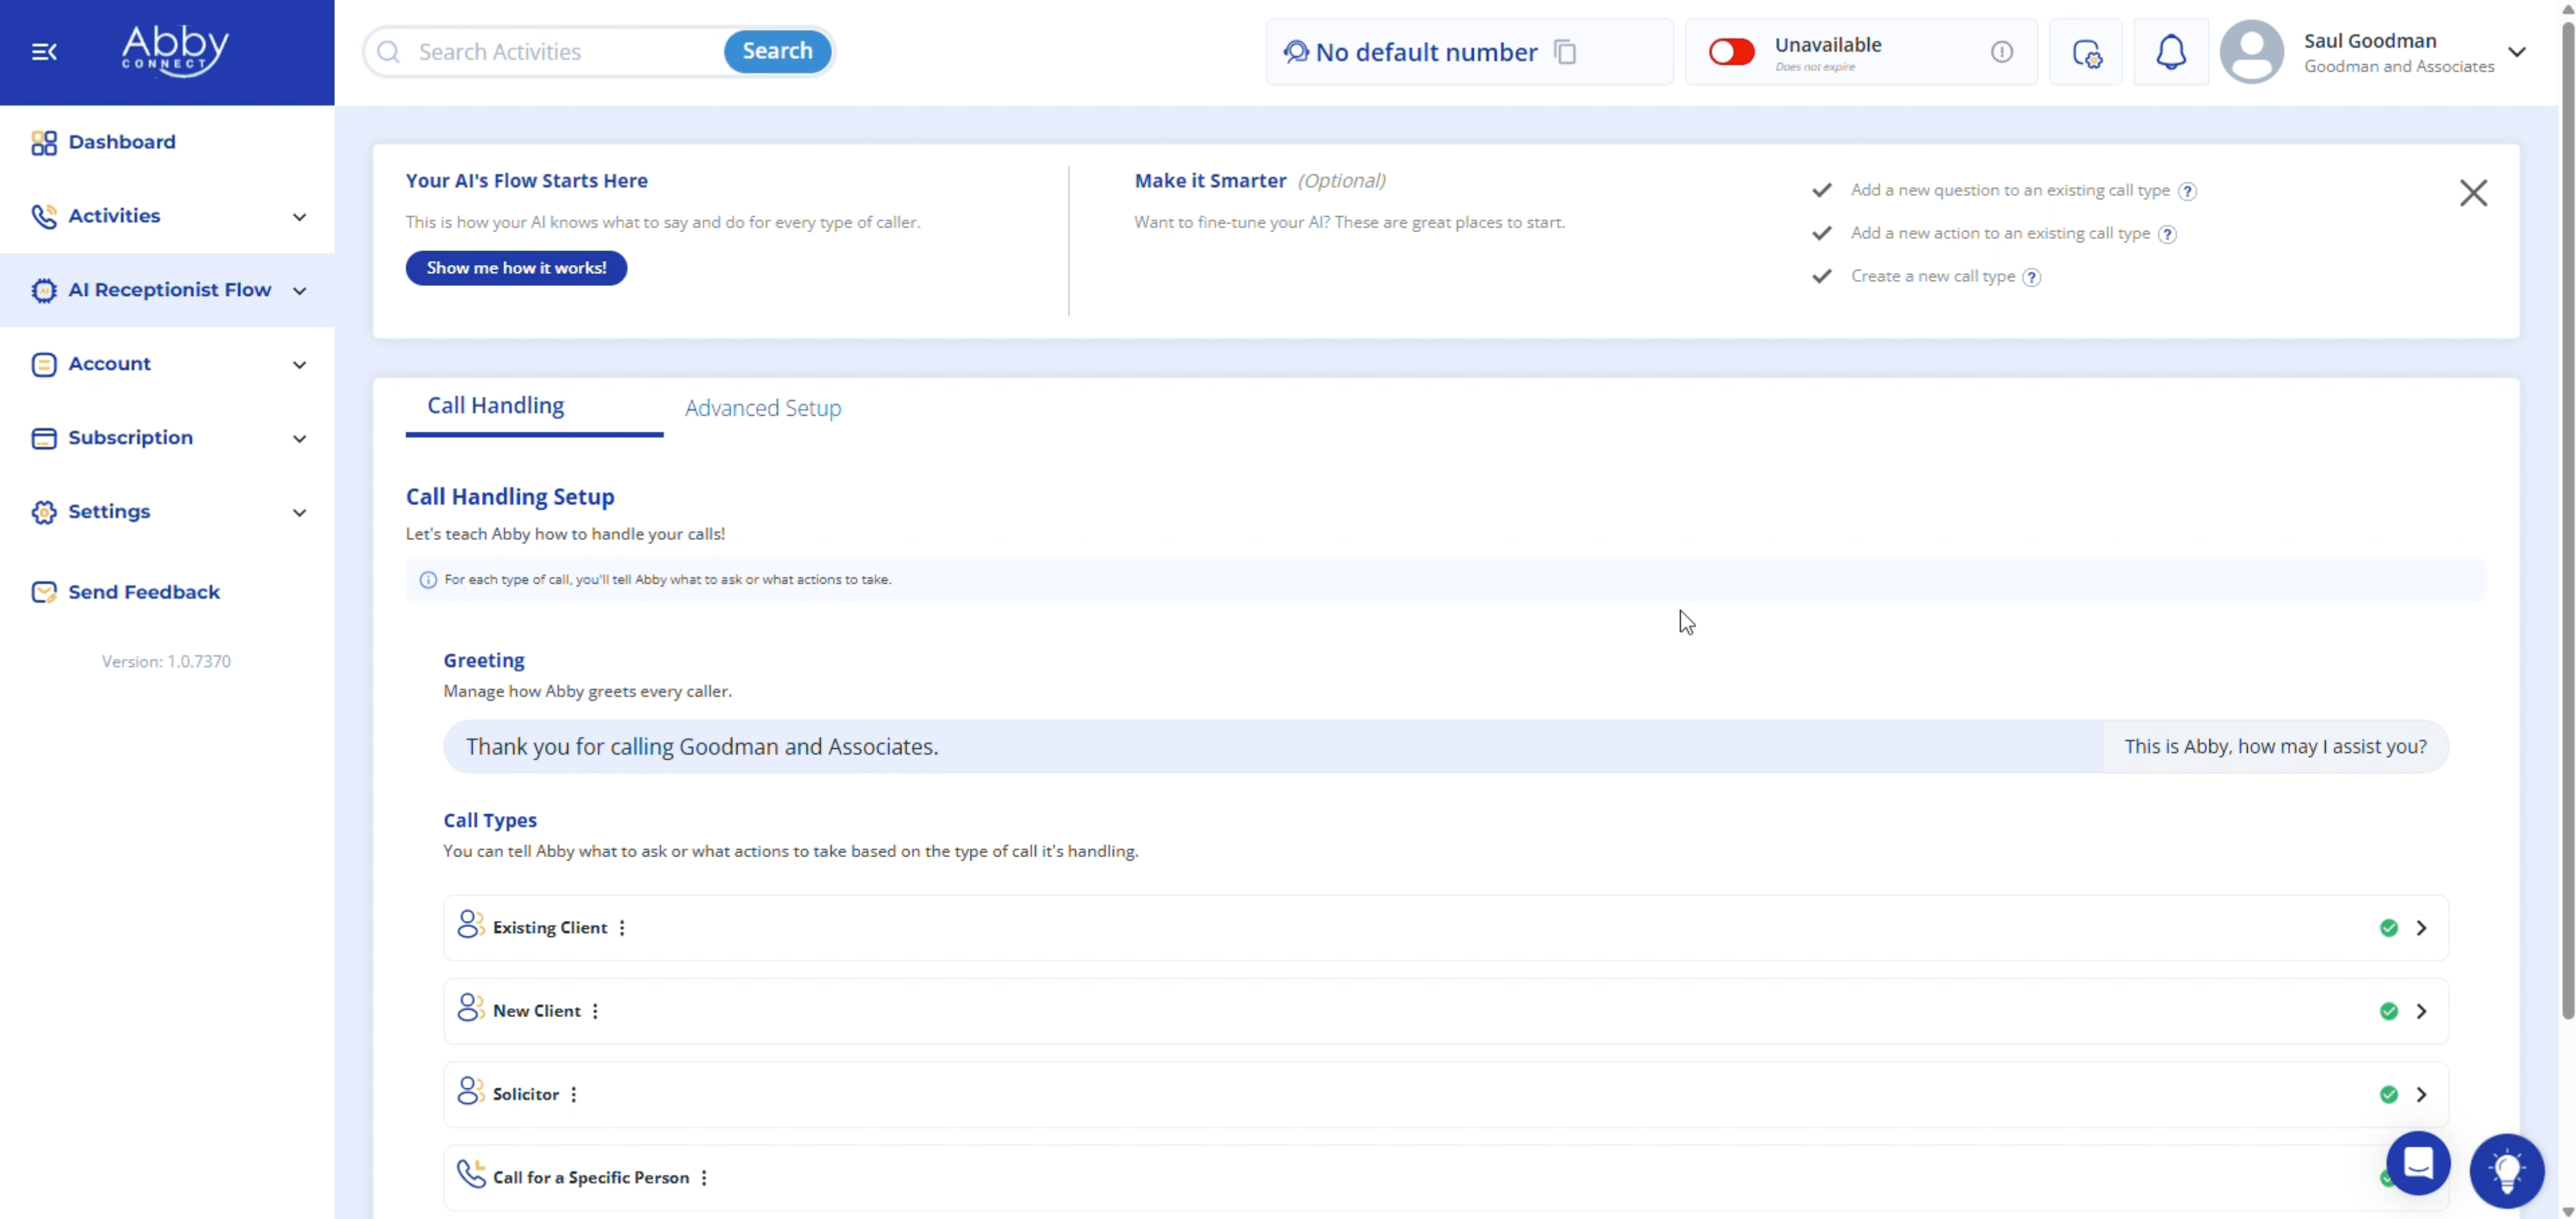This screenshot has height=1219, width=2576.
Task: Click Add a new action link
Action: pyautogui.click(x=2000, y=233)
